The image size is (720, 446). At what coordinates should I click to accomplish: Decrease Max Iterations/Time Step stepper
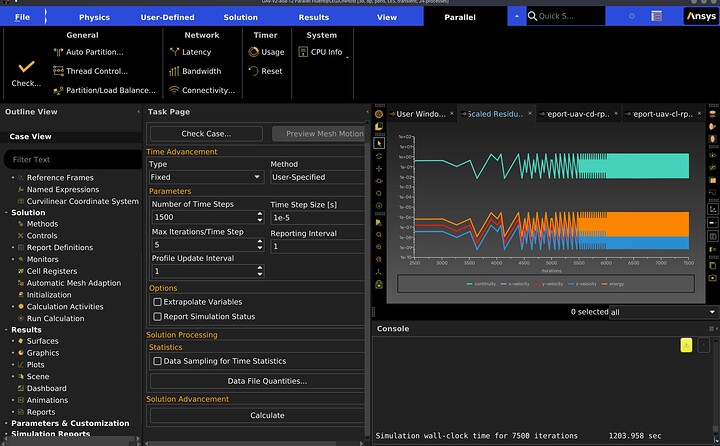click(x=260, y=248)
